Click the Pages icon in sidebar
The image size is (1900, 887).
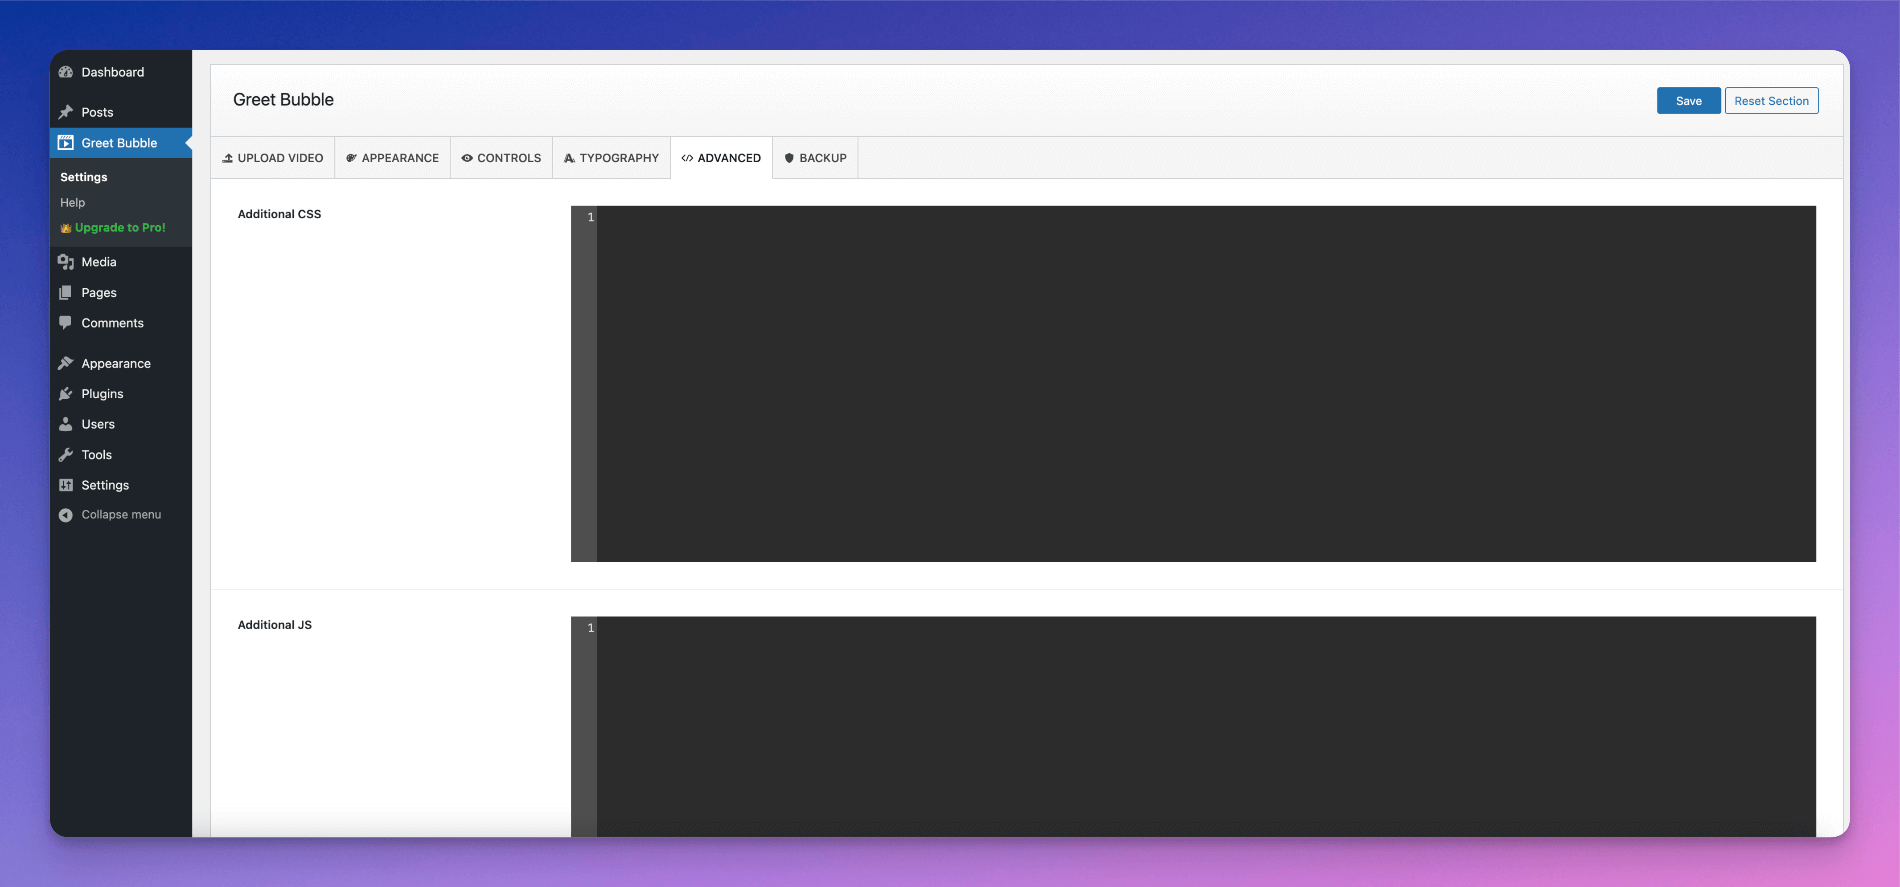click(66, 293)
